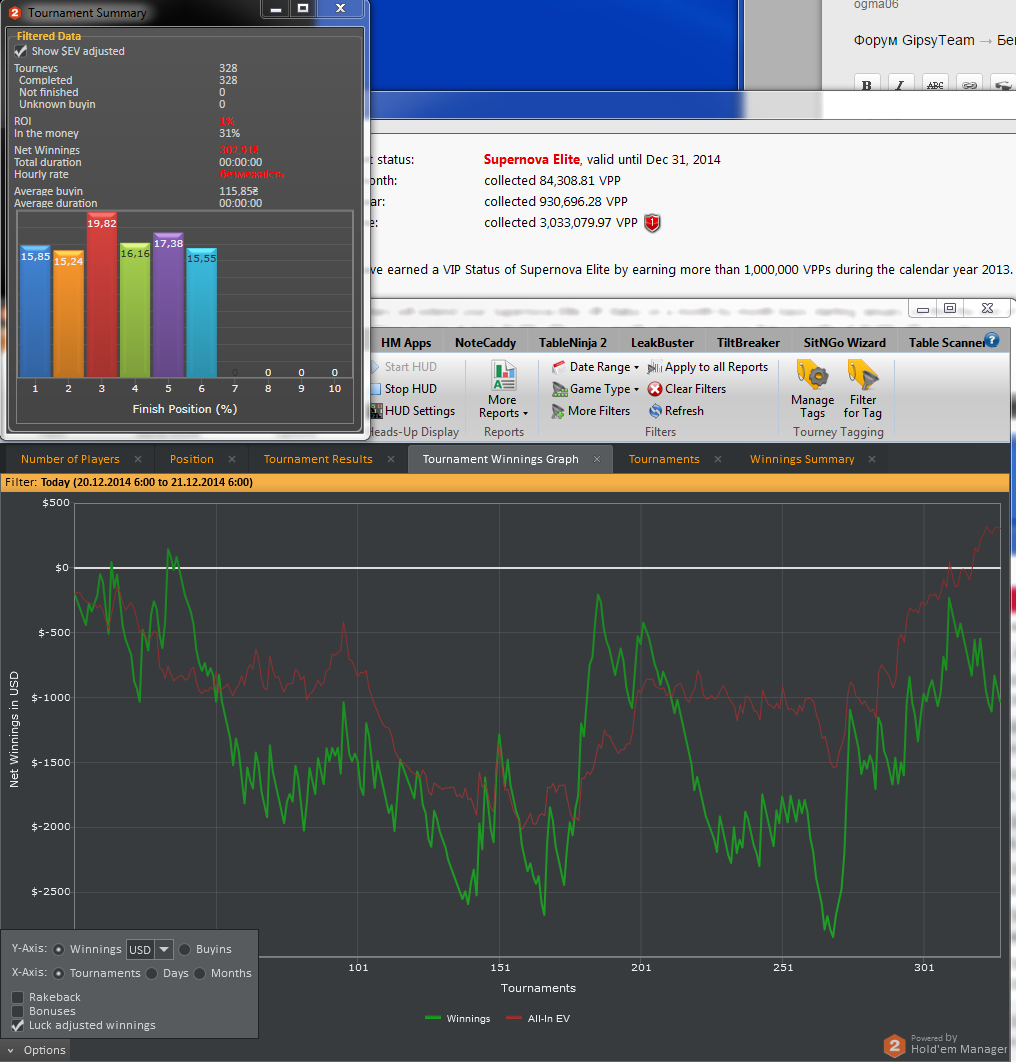This screenshot has width=1016, height=1062.
Task: Click the Winnings legend entry
Action: (x=457, y=1019)
